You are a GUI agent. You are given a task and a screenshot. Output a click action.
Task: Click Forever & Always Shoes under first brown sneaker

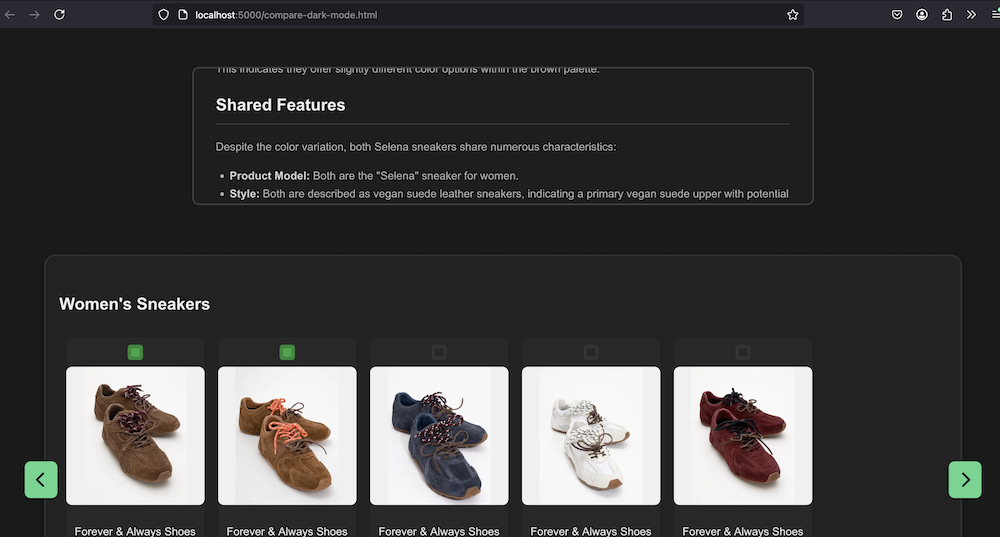point(135,531)
